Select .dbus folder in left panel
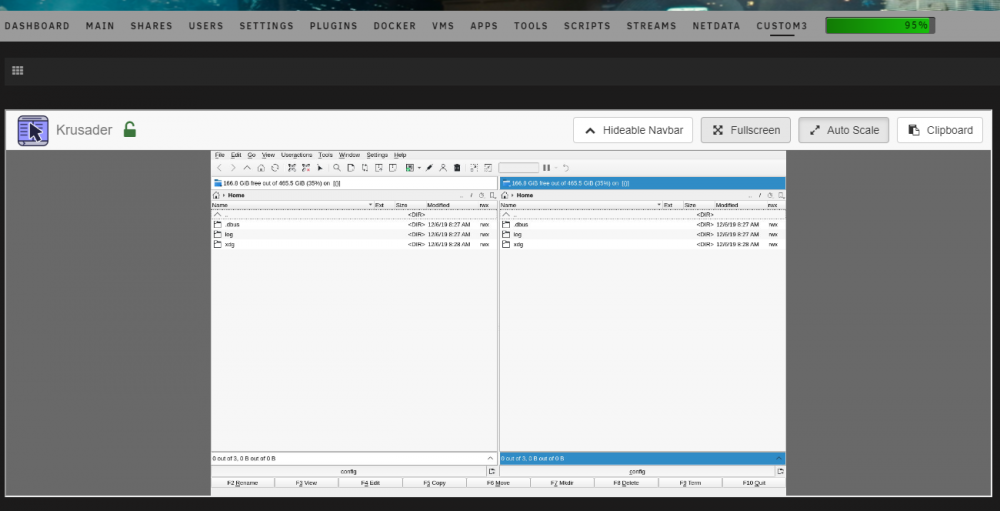 354,225
